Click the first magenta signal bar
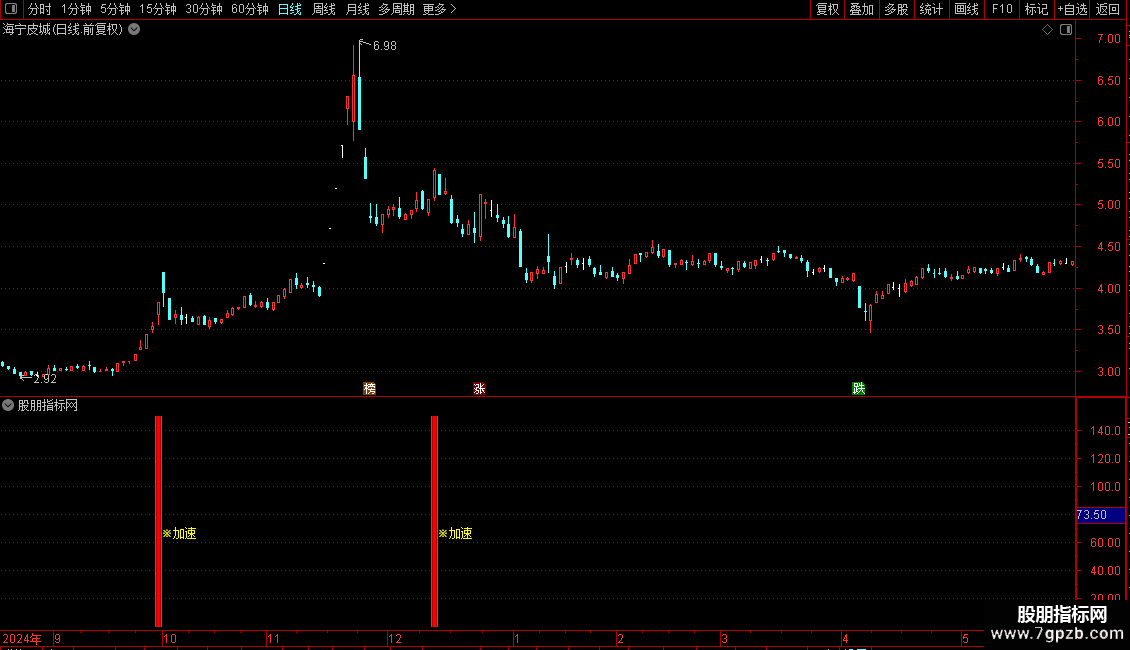The height and width of the screenshot is (650, 1130). 159,521
